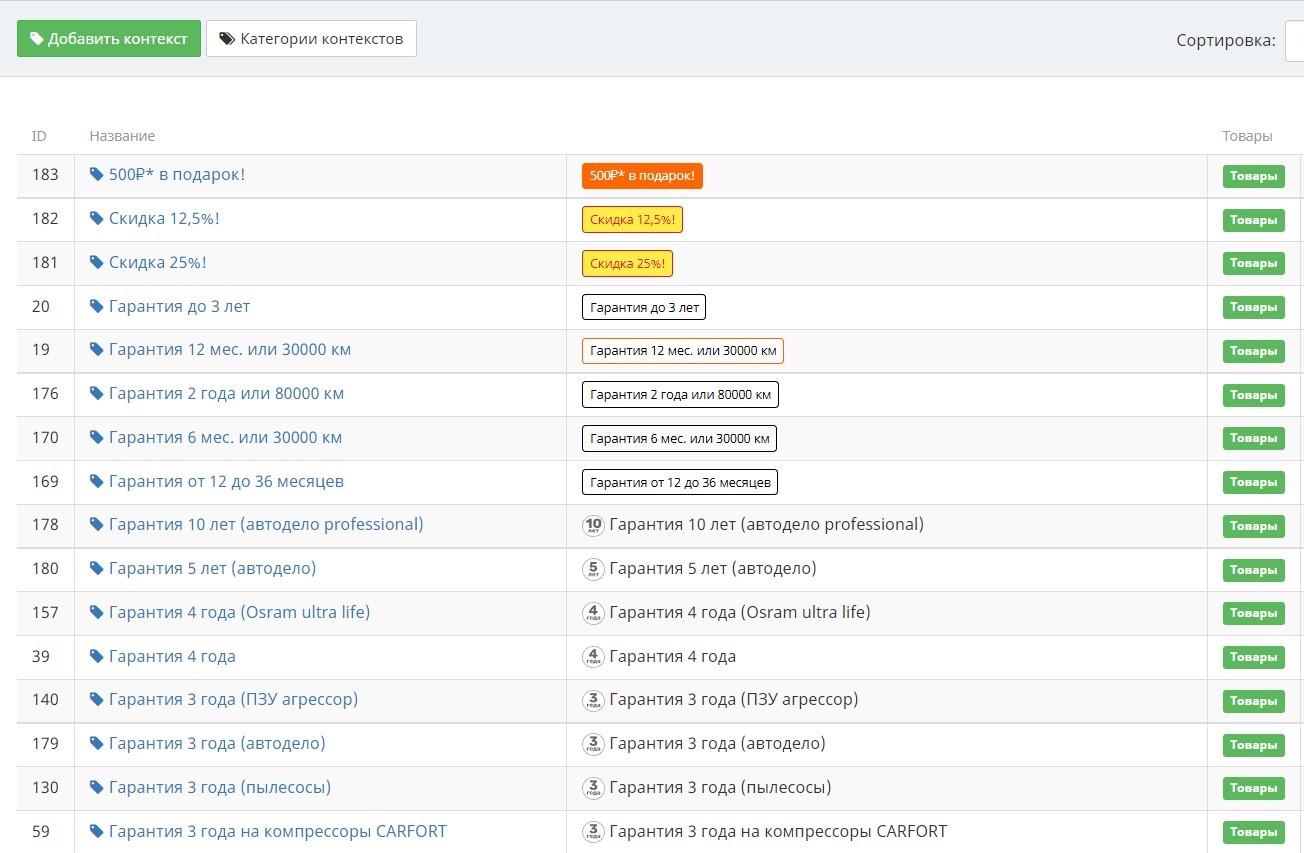The height and width of the screenshot is (853, 1304).
Task: Click the 5 лет circular warranty icon
Action: coord(593,569)
